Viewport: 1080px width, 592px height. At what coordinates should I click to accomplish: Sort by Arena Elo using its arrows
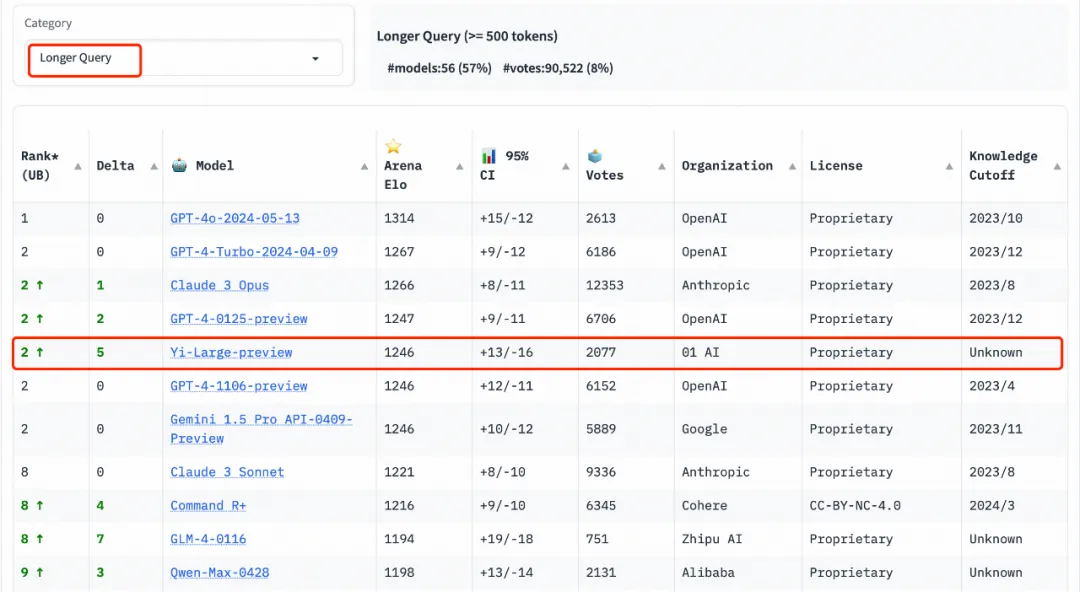click(459, 166)
